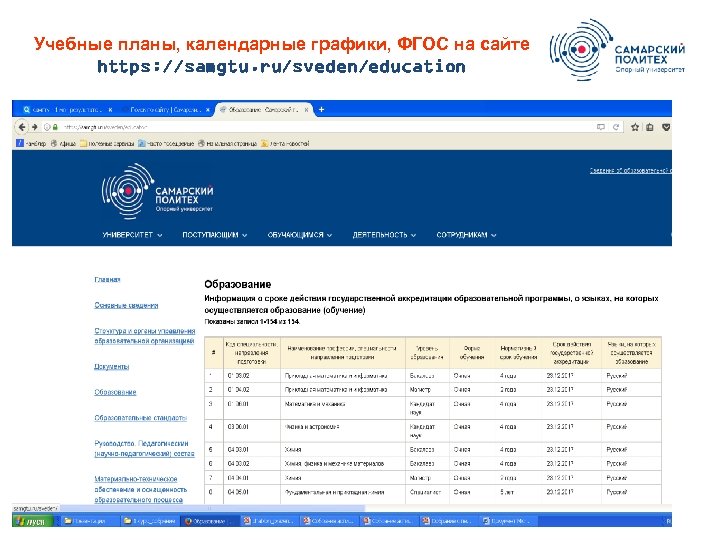The image size is (720, 540).
Task: Switch to the 'Поиск по сайту' tab
Action: (x=165, y=110)
